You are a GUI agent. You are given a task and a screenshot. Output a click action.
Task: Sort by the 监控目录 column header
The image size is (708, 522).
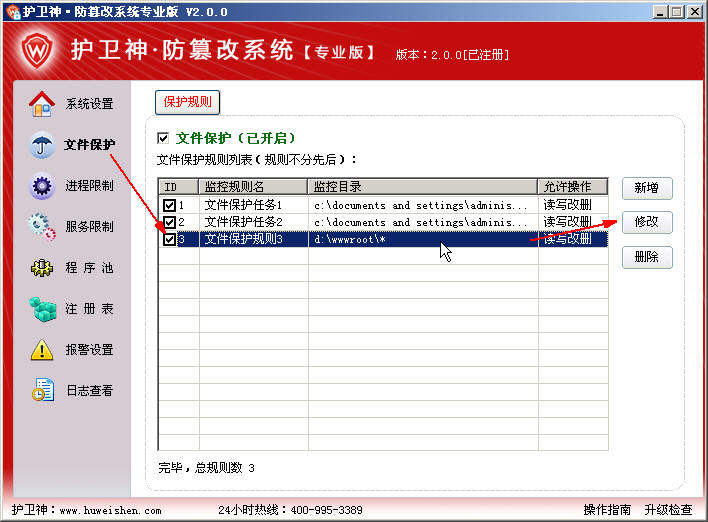point(423,186)
